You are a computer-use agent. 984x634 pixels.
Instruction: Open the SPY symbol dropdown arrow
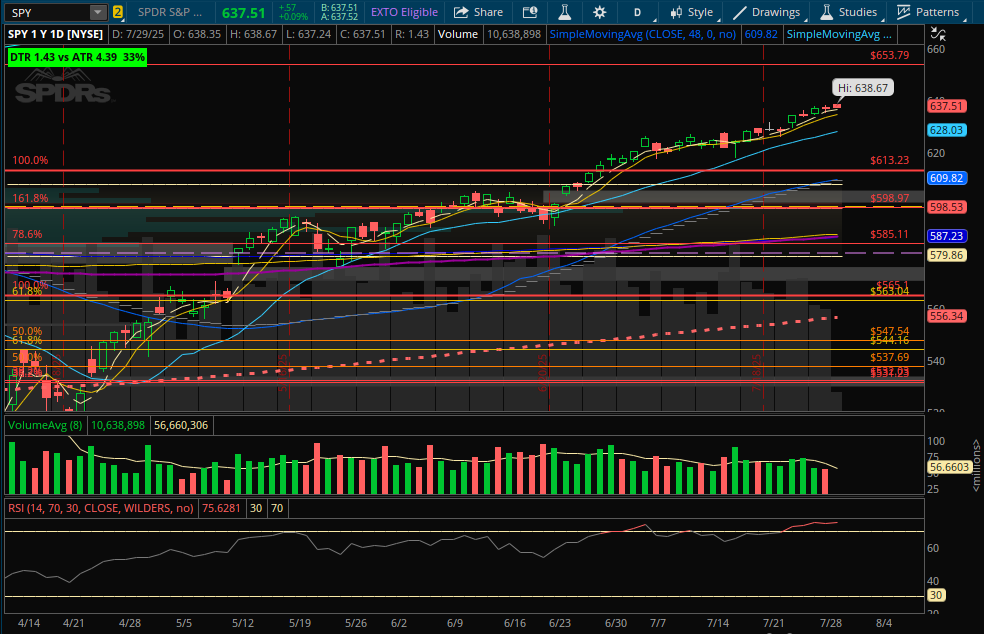tap(98, 13)
